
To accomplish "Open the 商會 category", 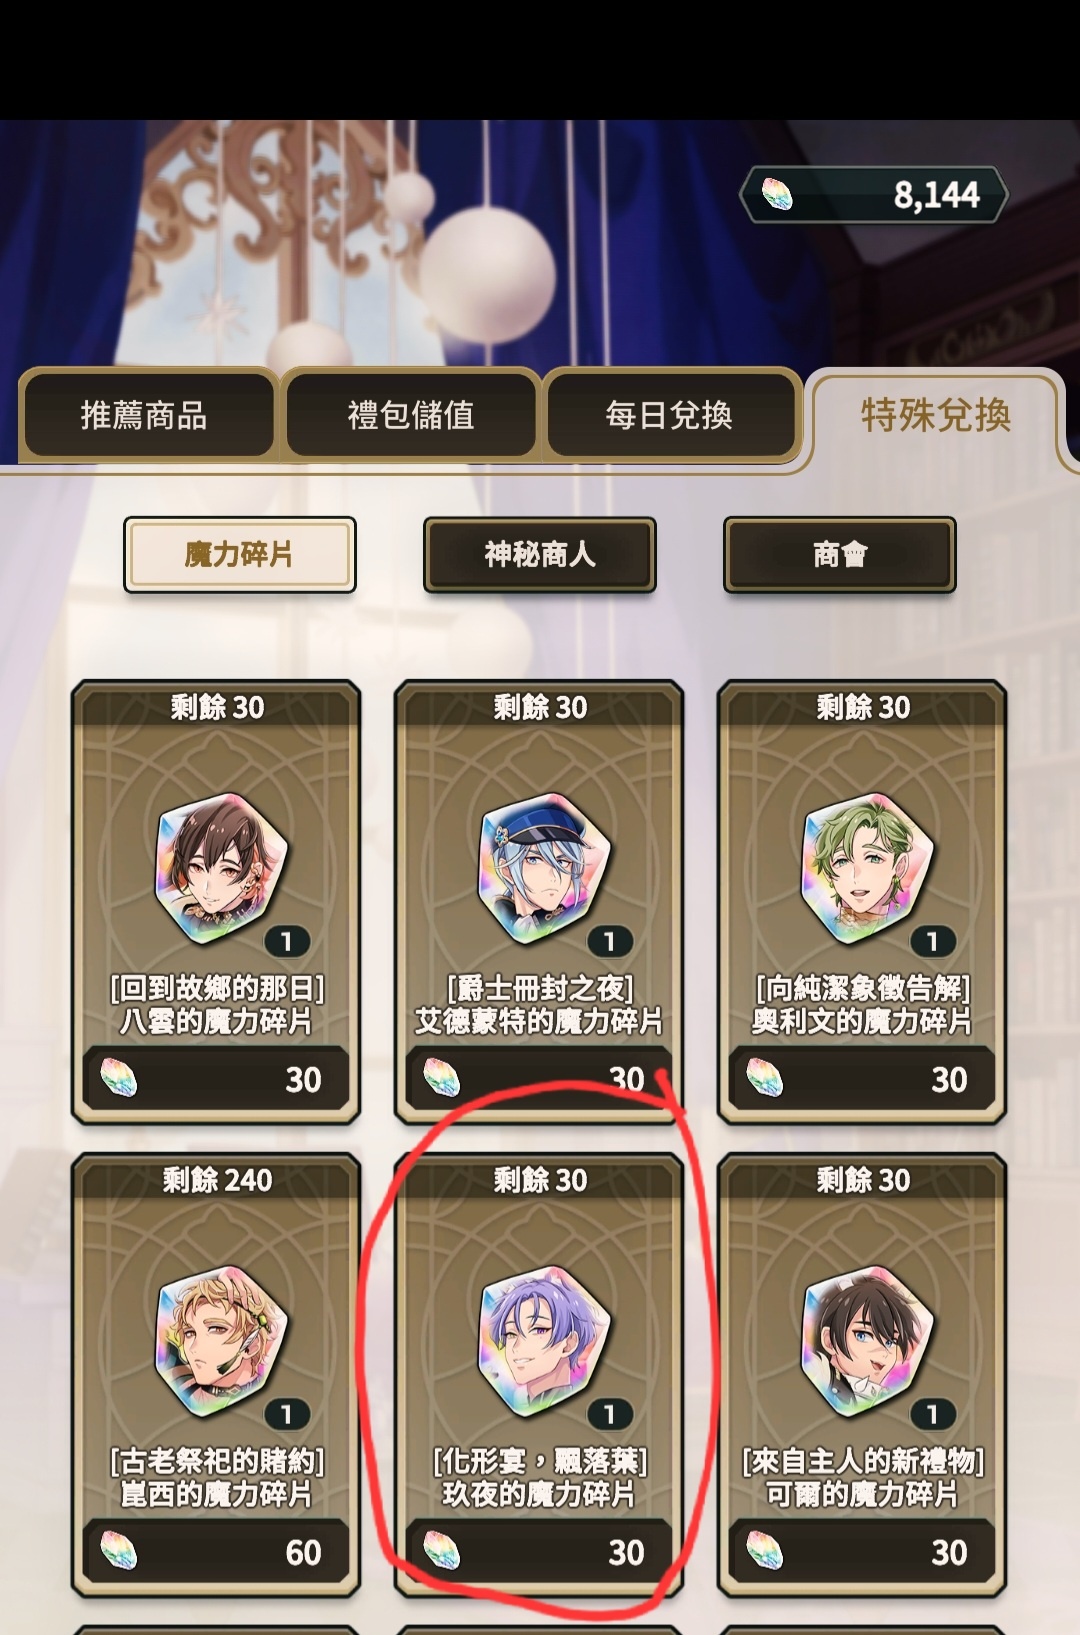I will 840,554.
